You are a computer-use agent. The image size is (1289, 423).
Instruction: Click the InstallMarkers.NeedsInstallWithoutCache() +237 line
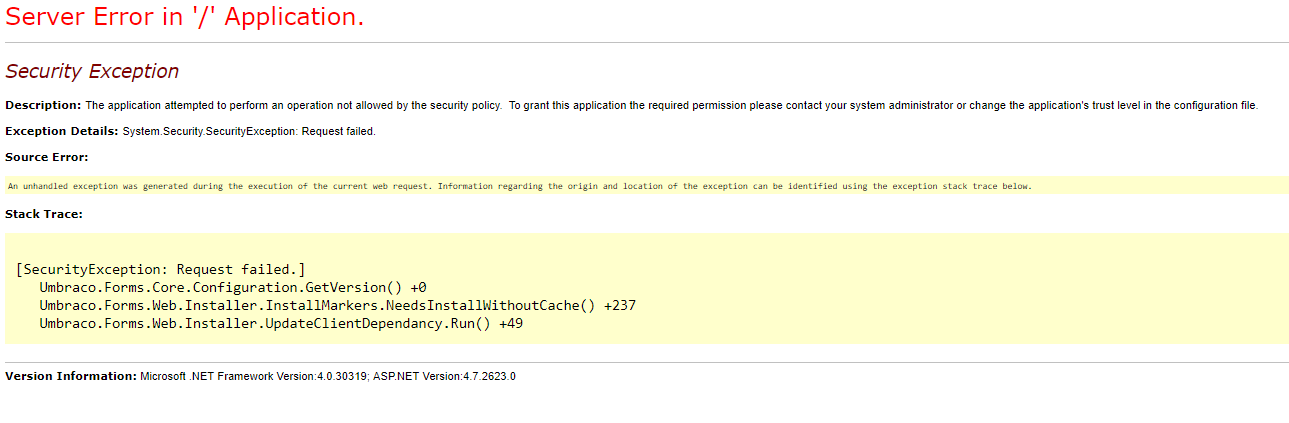click(x=338, y=306)
